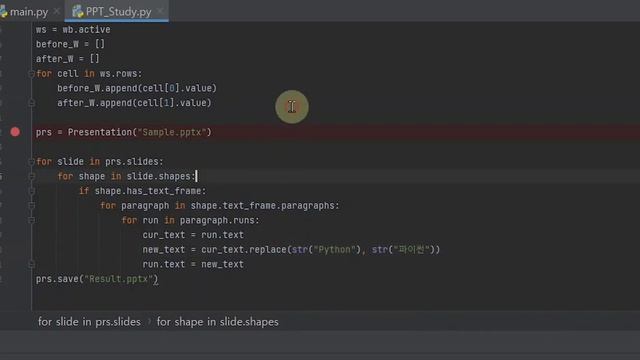The image size is (640, 360).
Task: Collapse the 'for shape in slide.shapes' loop
Action: point(31,176)
